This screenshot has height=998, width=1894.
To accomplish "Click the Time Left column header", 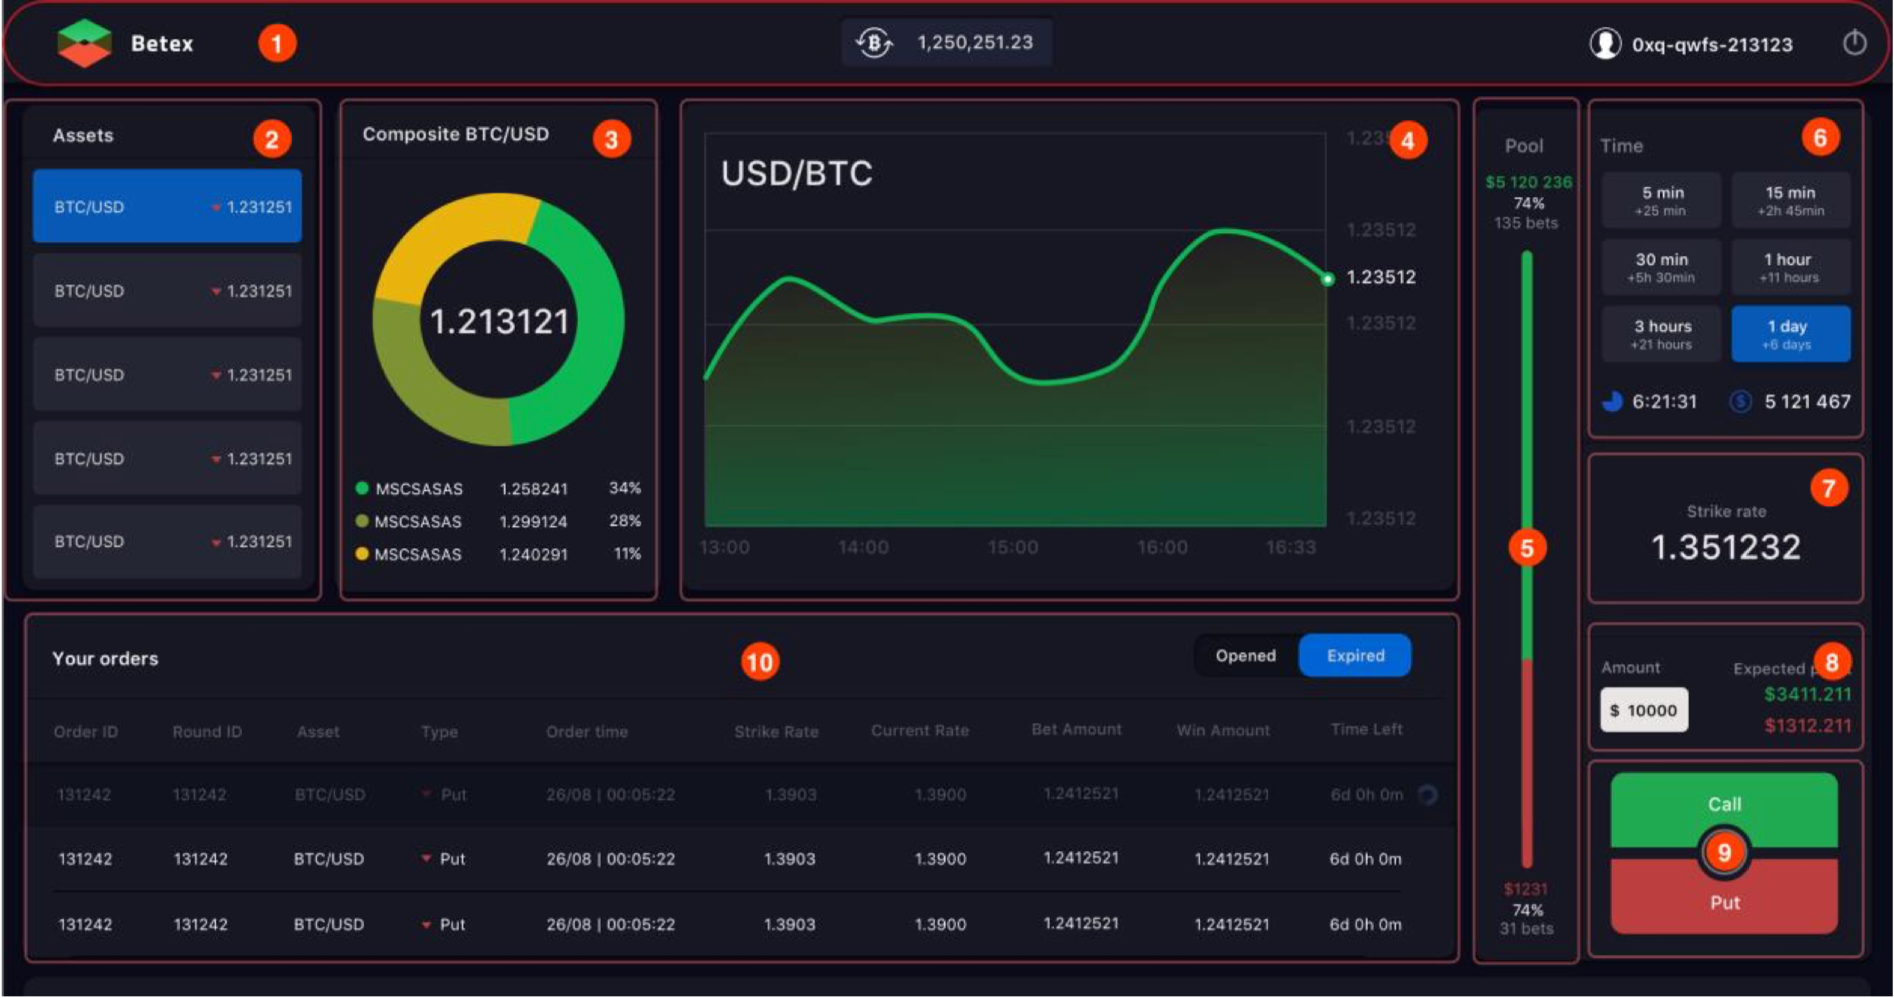I will tap(1366, 729).
